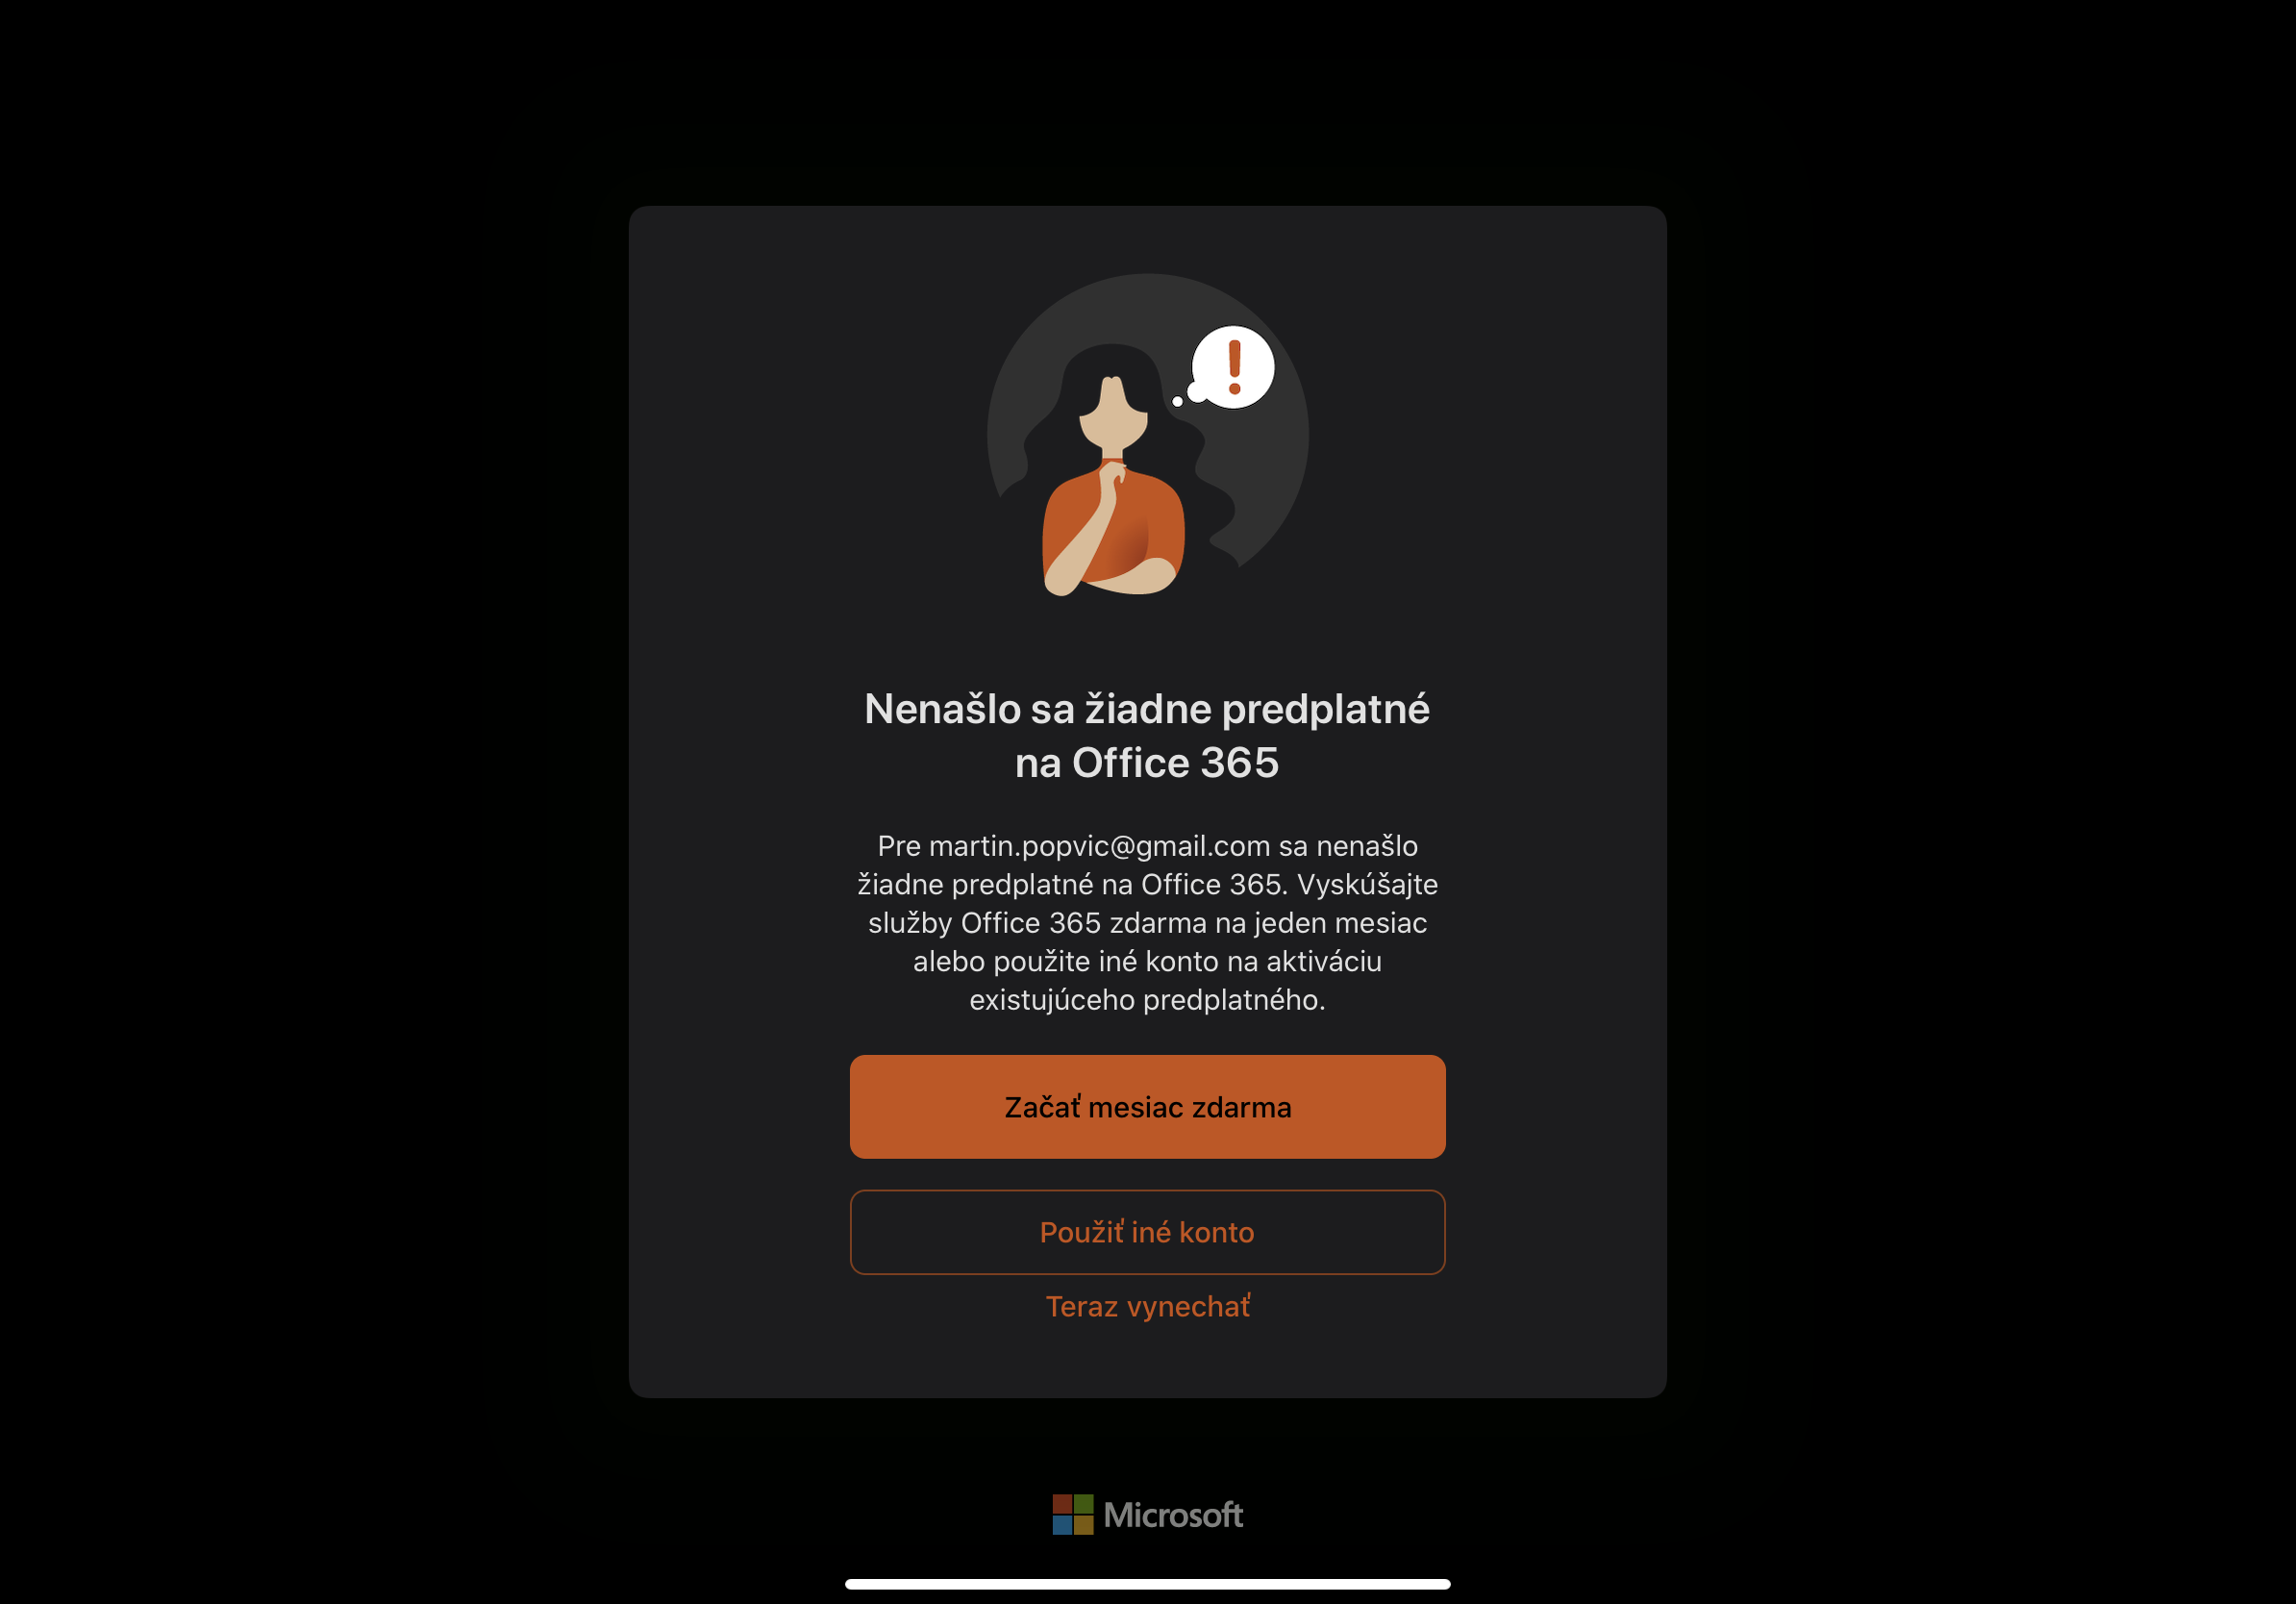Image resolution: width=2296 pixels, height=1604 pixels.
Task: Click the heading line Nenašlo sa žiadne predplatné
Action: pos(1147,709)
